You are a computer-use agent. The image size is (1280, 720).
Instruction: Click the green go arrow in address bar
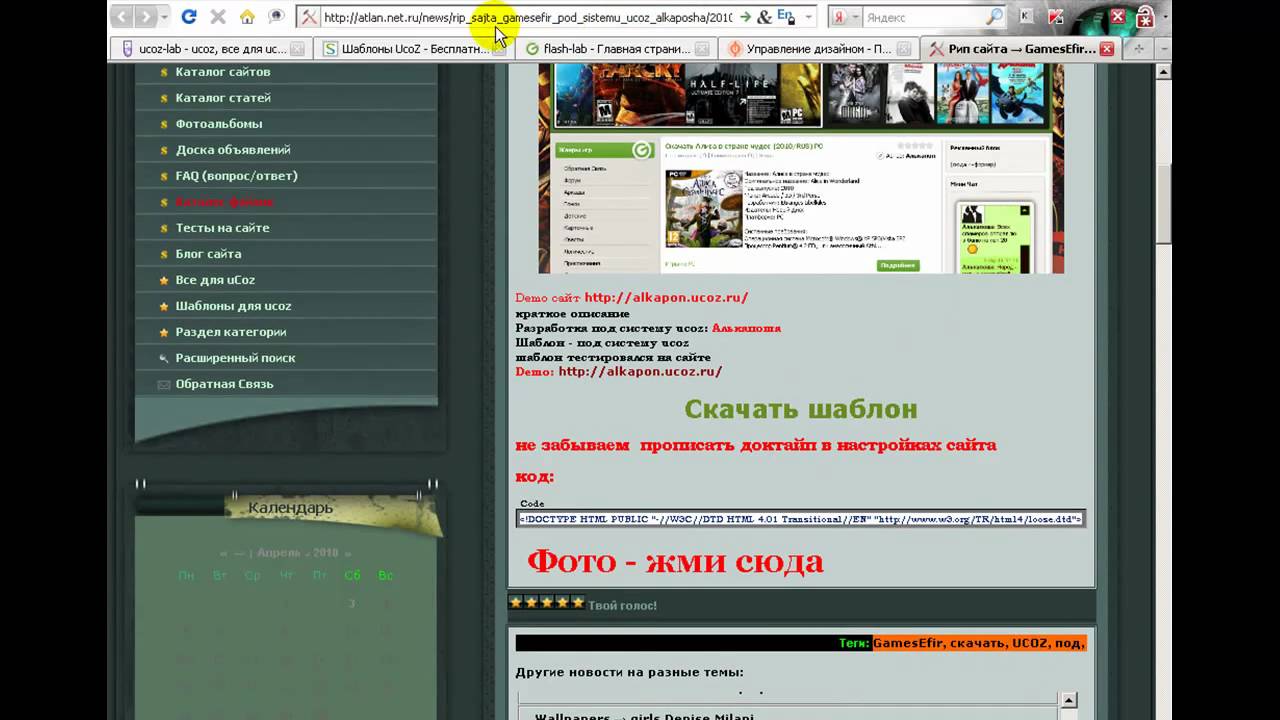(x=745, y=17)
